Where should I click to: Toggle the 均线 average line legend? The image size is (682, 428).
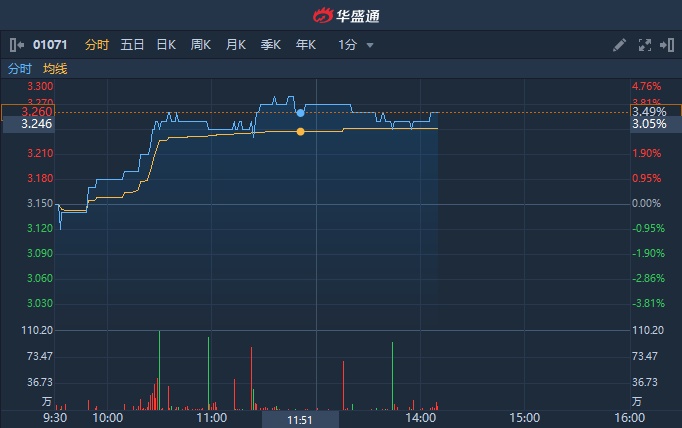pos(55,69)
